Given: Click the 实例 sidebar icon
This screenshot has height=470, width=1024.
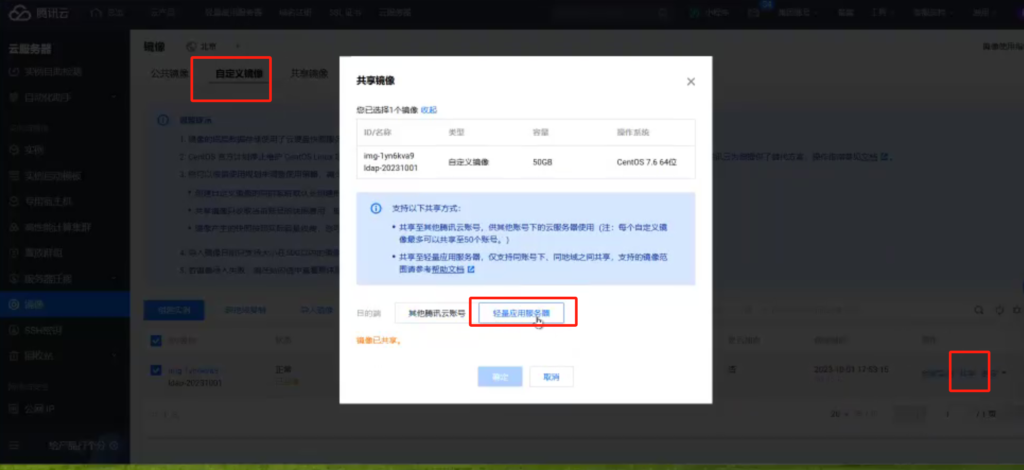Looking at the screenshot, I should click(x=14, y=150).
